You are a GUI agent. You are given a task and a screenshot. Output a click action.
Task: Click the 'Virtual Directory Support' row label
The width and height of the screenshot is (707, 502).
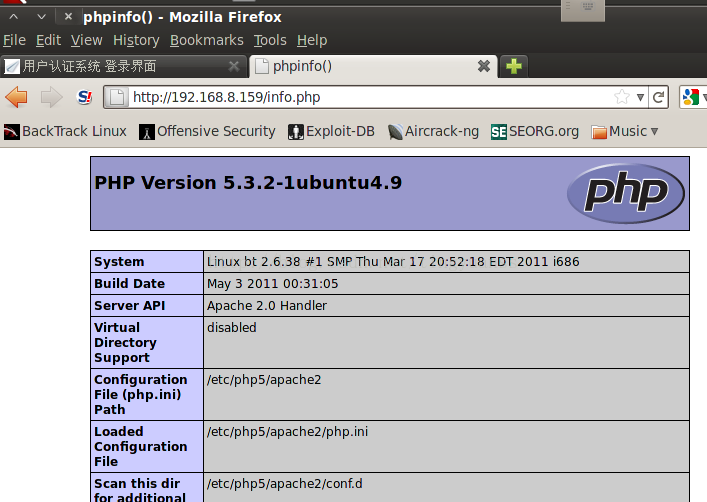click(x=125, y=342)
